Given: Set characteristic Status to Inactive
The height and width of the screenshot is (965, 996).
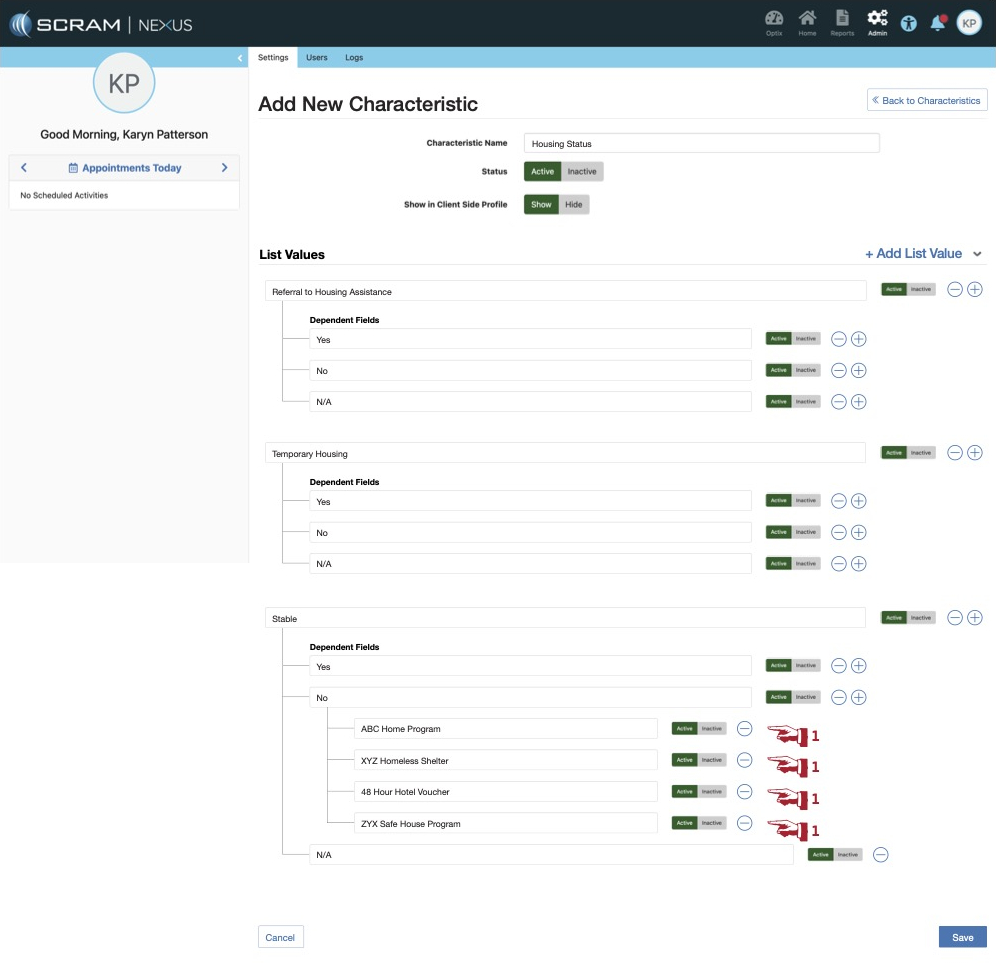Looking at the screenshot, I should [x=582, y=171].
